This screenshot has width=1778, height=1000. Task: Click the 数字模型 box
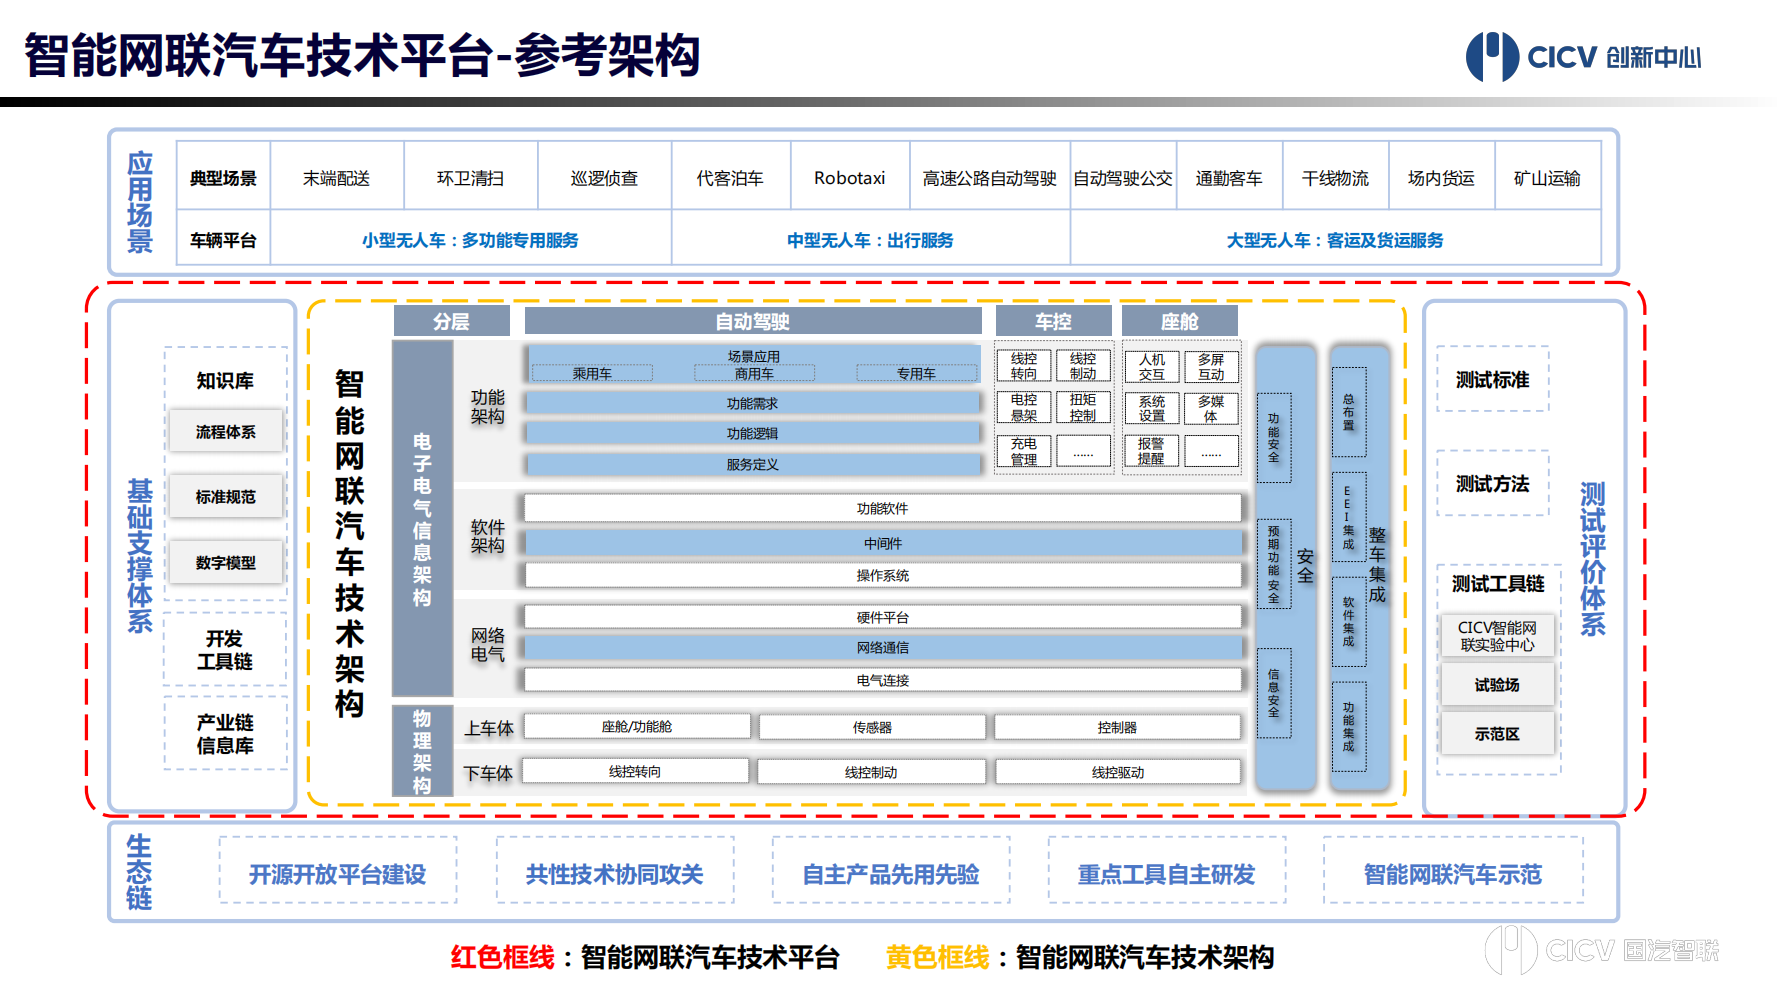coord(226,563)
